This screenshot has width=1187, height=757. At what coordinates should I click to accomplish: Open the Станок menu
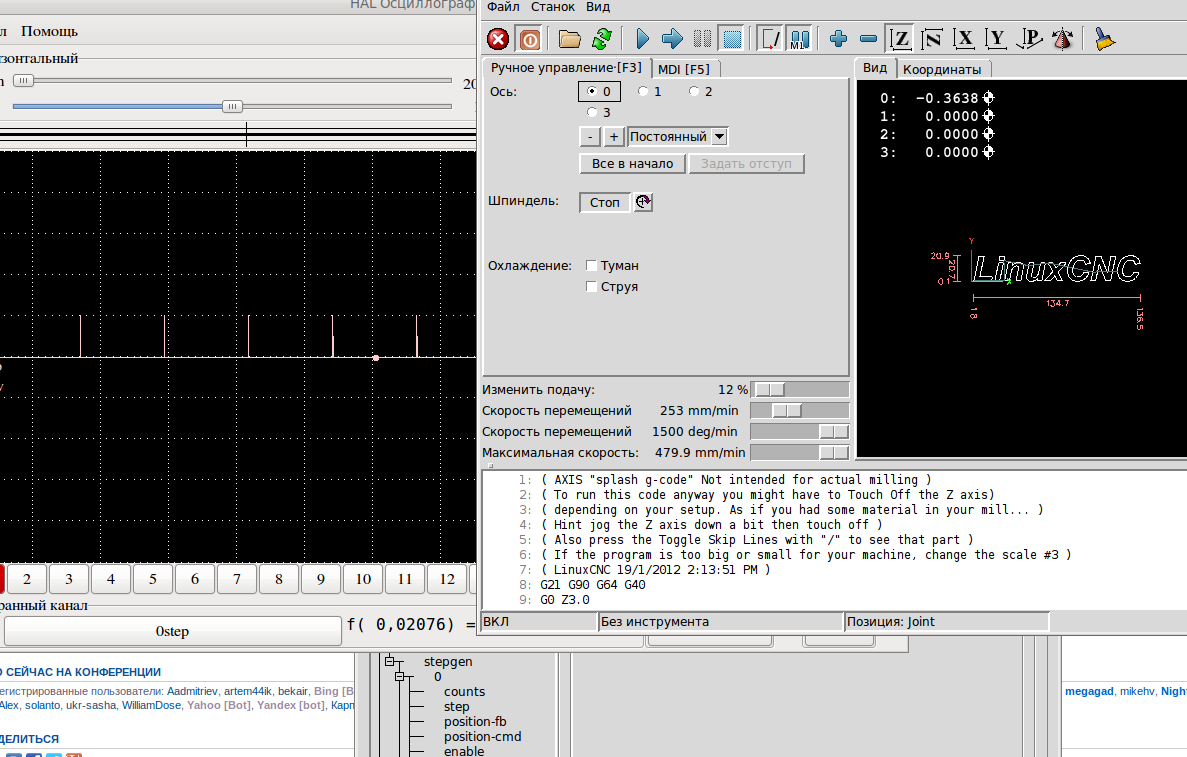coord(553,7)
